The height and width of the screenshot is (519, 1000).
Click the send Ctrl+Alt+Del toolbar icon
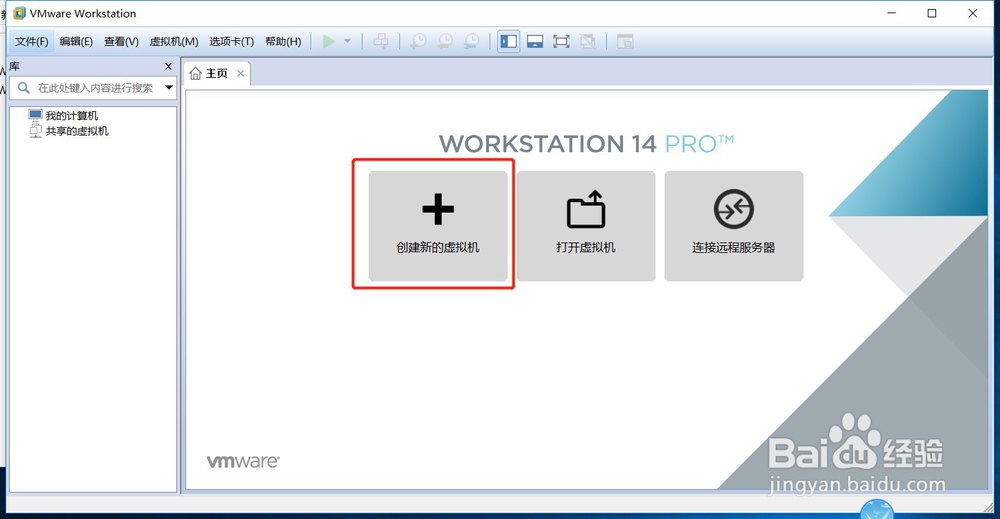381,42
